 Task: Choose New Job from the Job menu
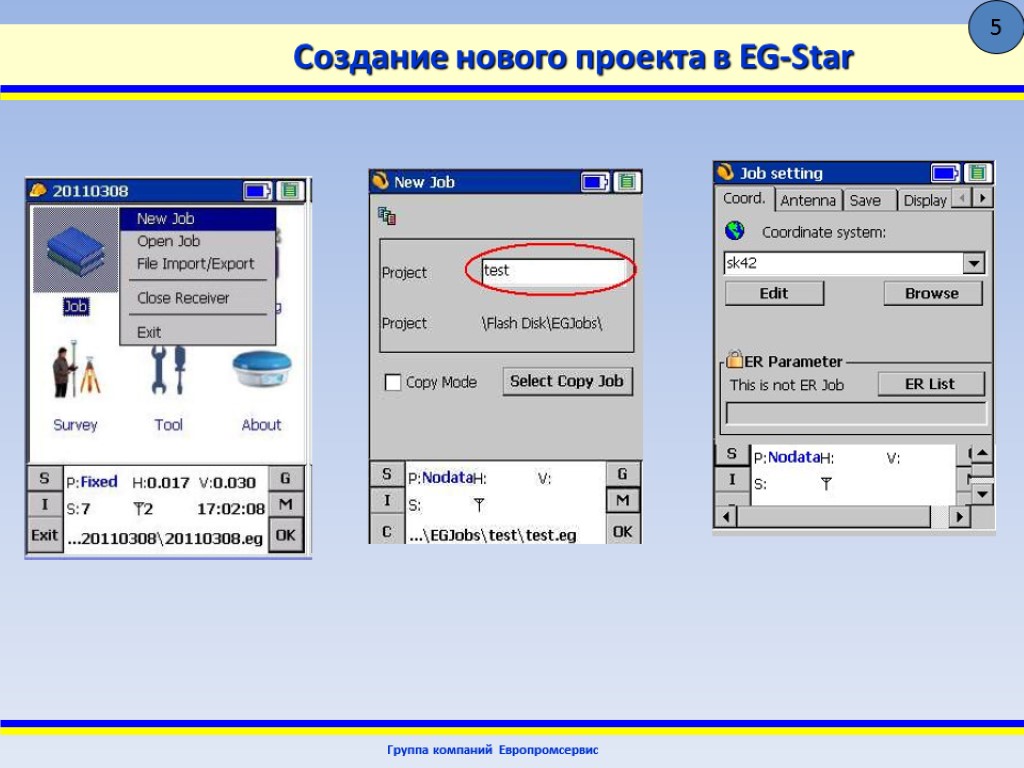(198, 219)
